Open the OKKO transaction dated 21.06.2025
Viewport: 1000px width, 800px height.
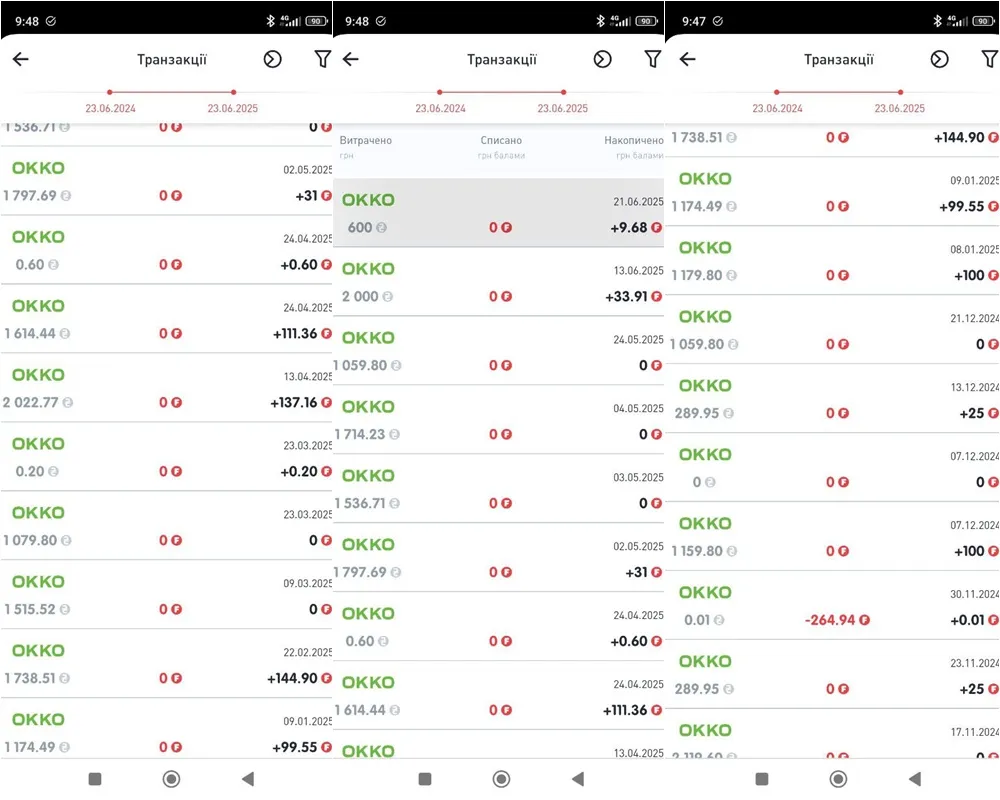coord(498,214)
